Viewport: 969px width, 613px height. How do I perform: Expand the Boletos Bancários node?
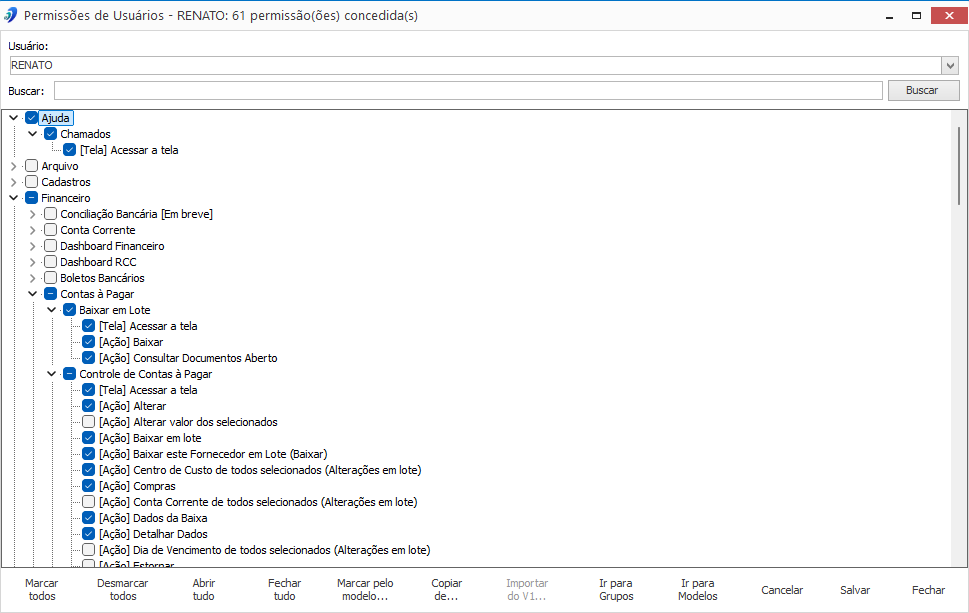(x=33, y=278)
